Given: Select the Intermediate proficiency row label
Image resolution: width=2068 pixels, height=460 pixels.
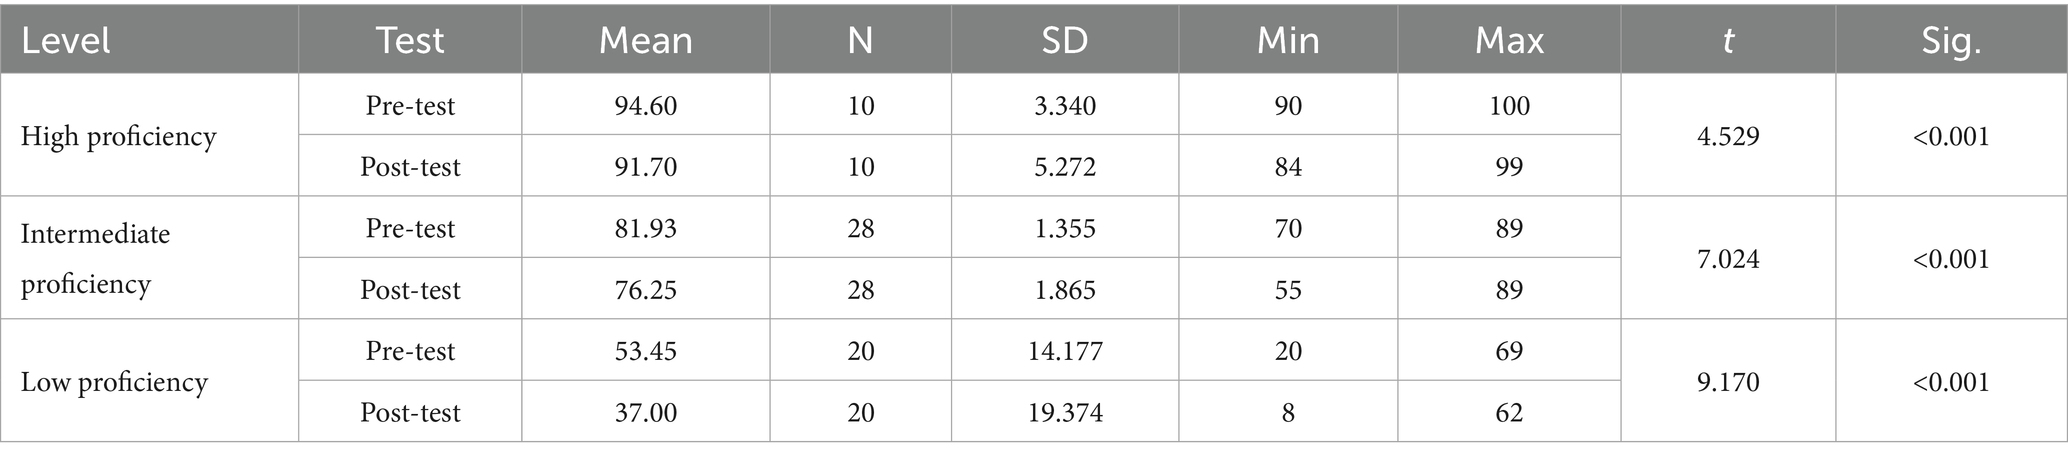Looking at the screenshot, I should tap(95, 259).
